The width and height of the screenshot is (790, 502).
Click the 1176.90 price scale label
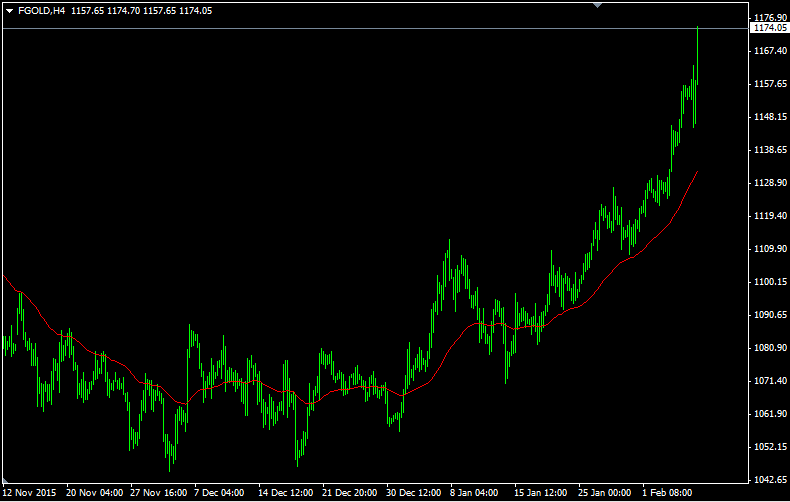pos(770,18)
